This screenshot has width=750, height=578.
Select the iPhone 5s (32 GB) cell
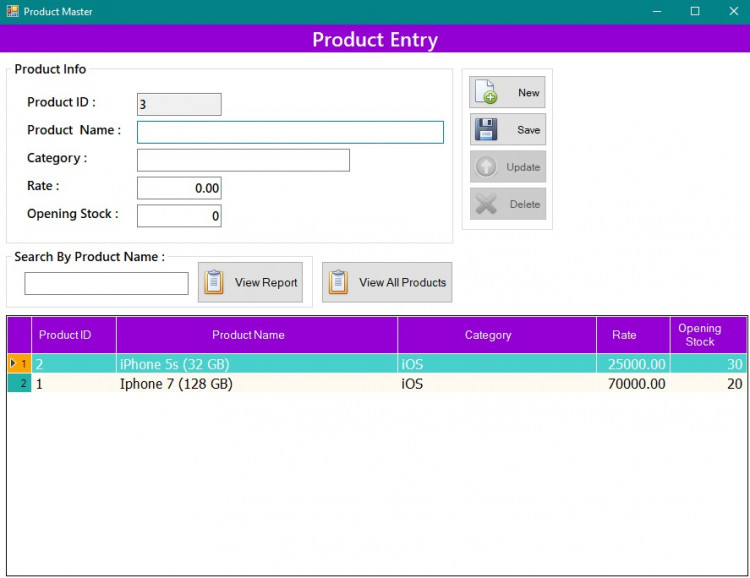[175, 364]
